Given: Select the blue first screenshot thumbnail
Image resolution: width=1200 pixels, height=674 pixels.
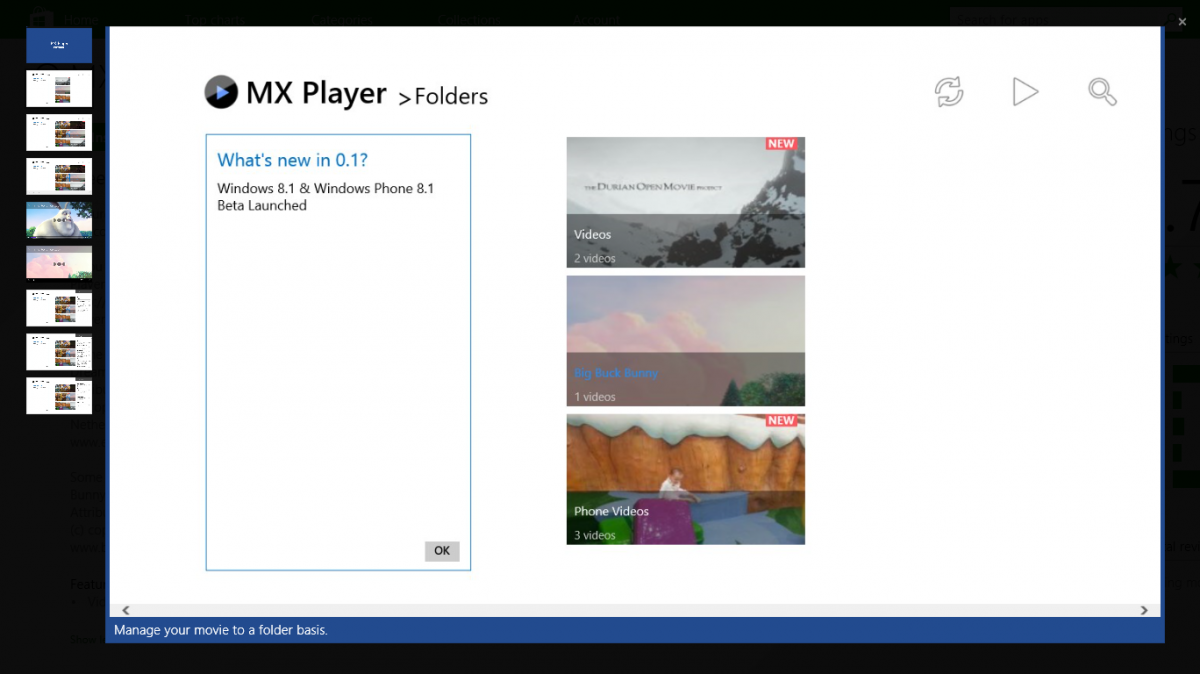Looking at the screenshot, I should (59, 45).
